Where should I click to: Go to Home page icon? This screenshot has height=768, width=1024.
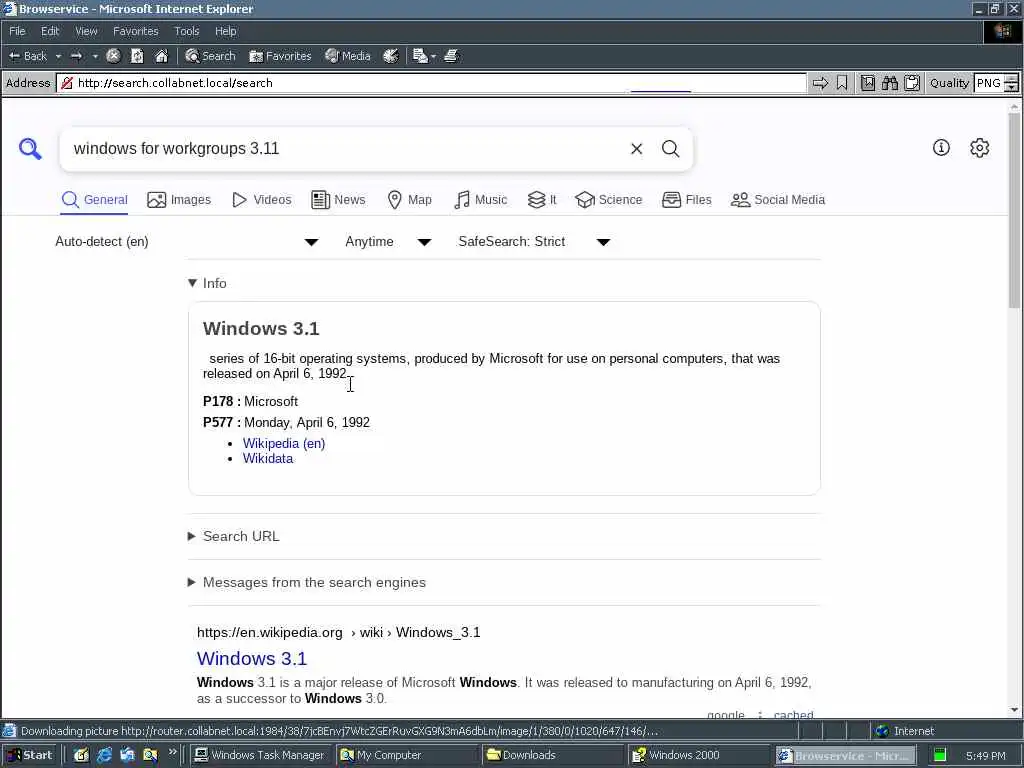pos(161,56)
